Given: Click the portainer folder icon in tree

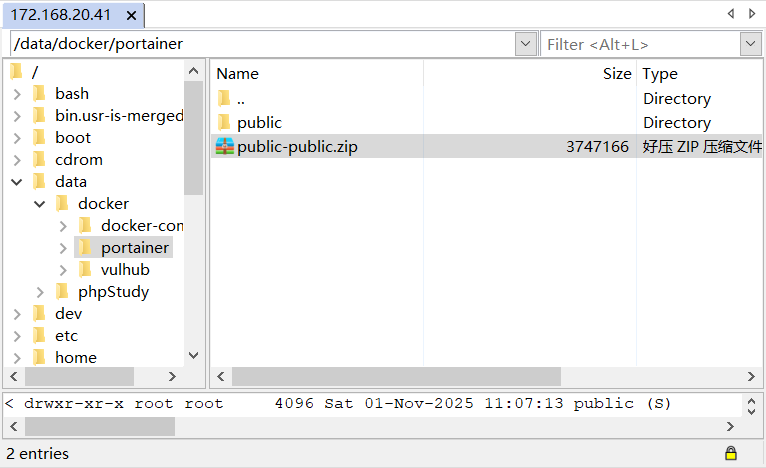Looking at the screenshot, I should (85, 248).
